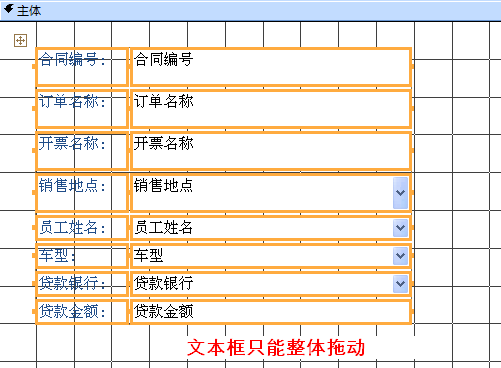Screen dimensions: 501x368
Task: Expand the 贷款银行 combo box arrow
Action: pyautogui.click(x=400, y=284)
